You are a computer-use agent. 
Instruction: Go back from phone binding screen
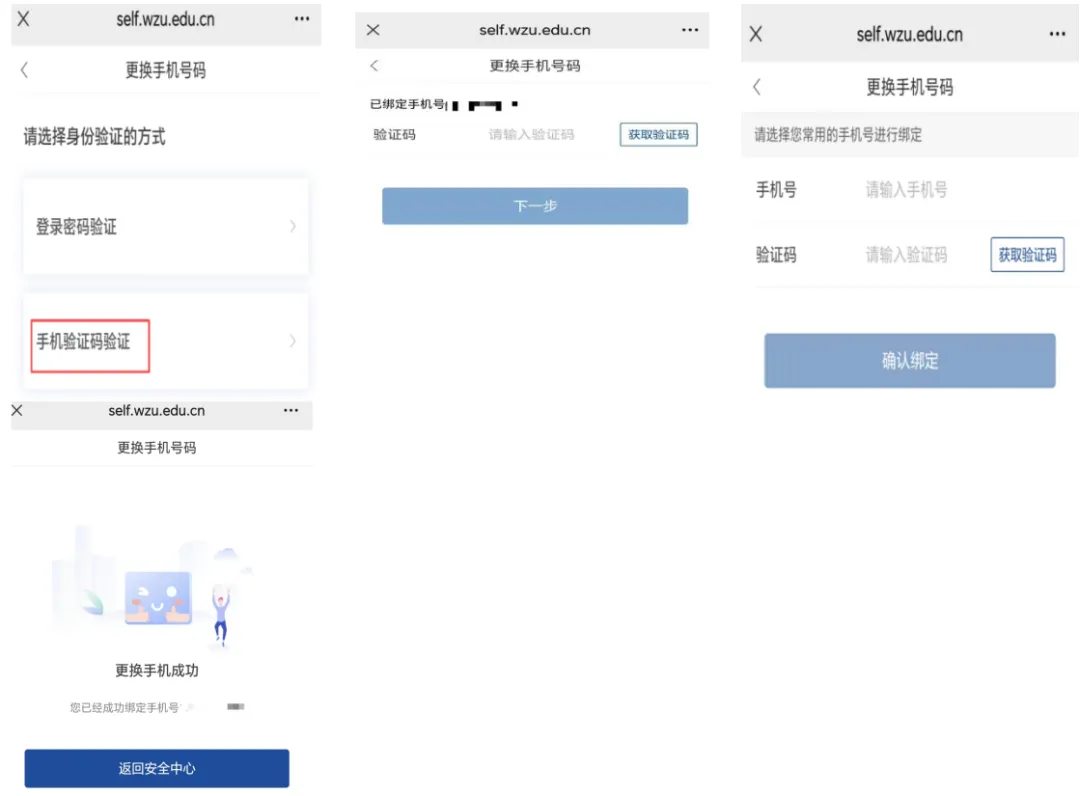pos(757,87)
